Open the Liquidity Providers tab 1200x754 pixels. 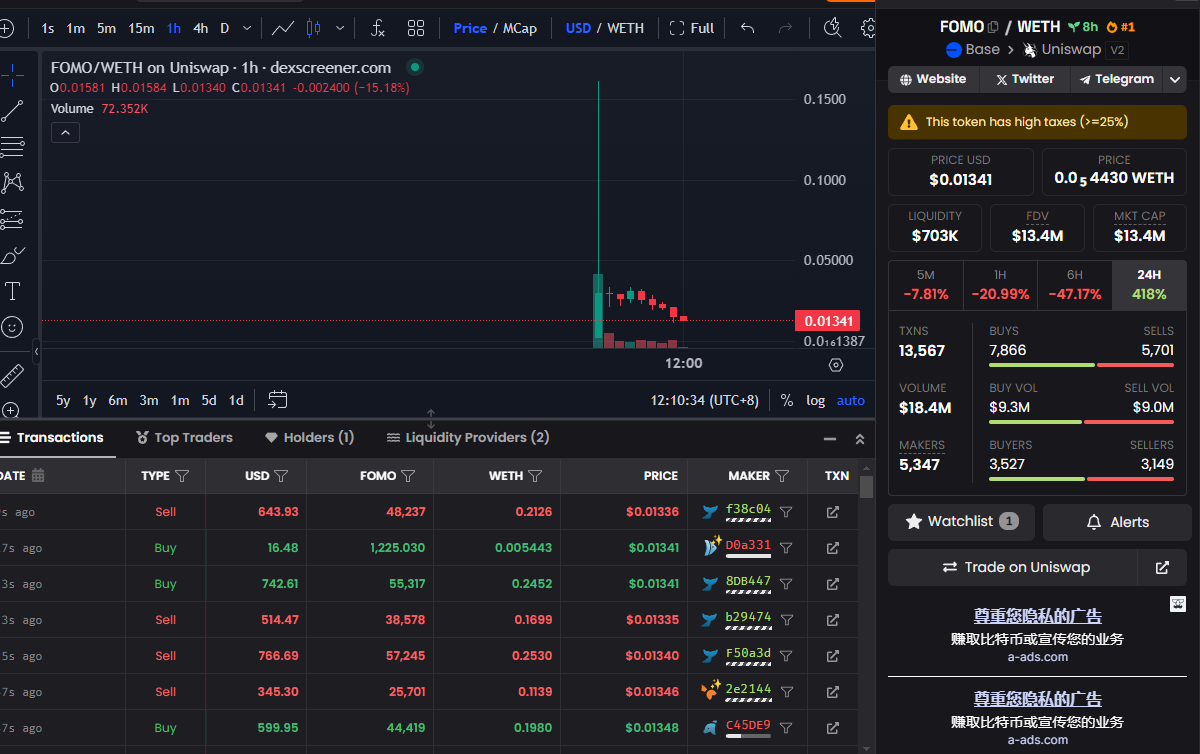coord(468,438)
